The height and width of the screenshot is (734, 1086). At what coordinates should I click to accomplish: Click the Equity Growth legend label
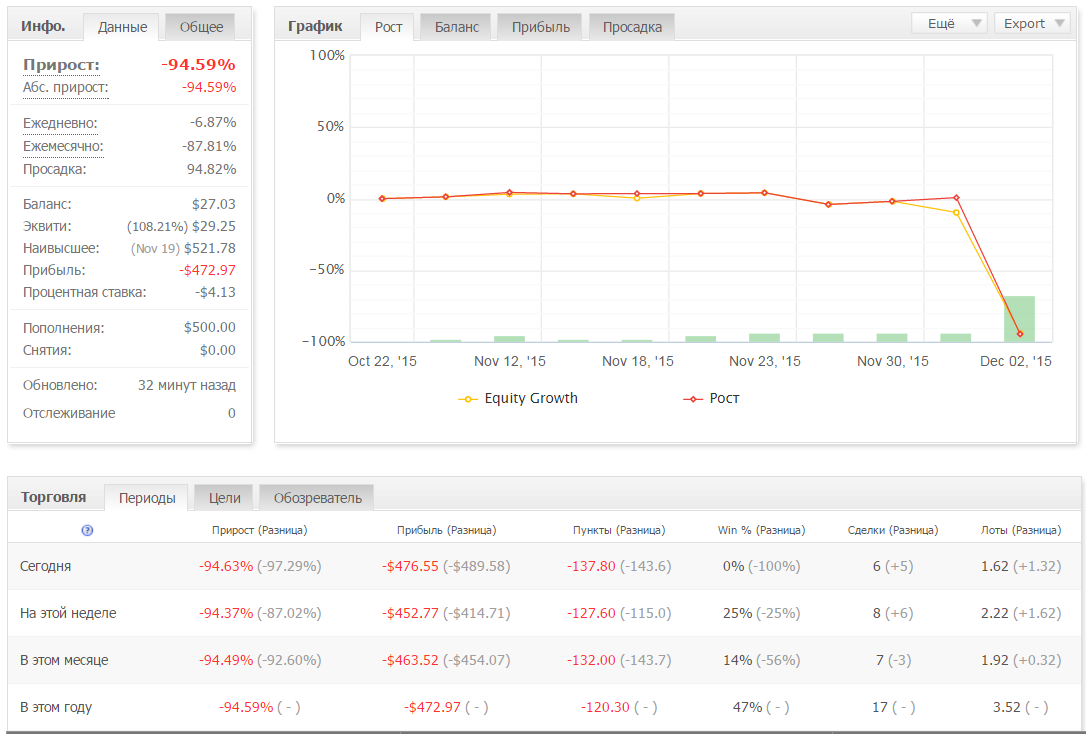click(531, 399)
